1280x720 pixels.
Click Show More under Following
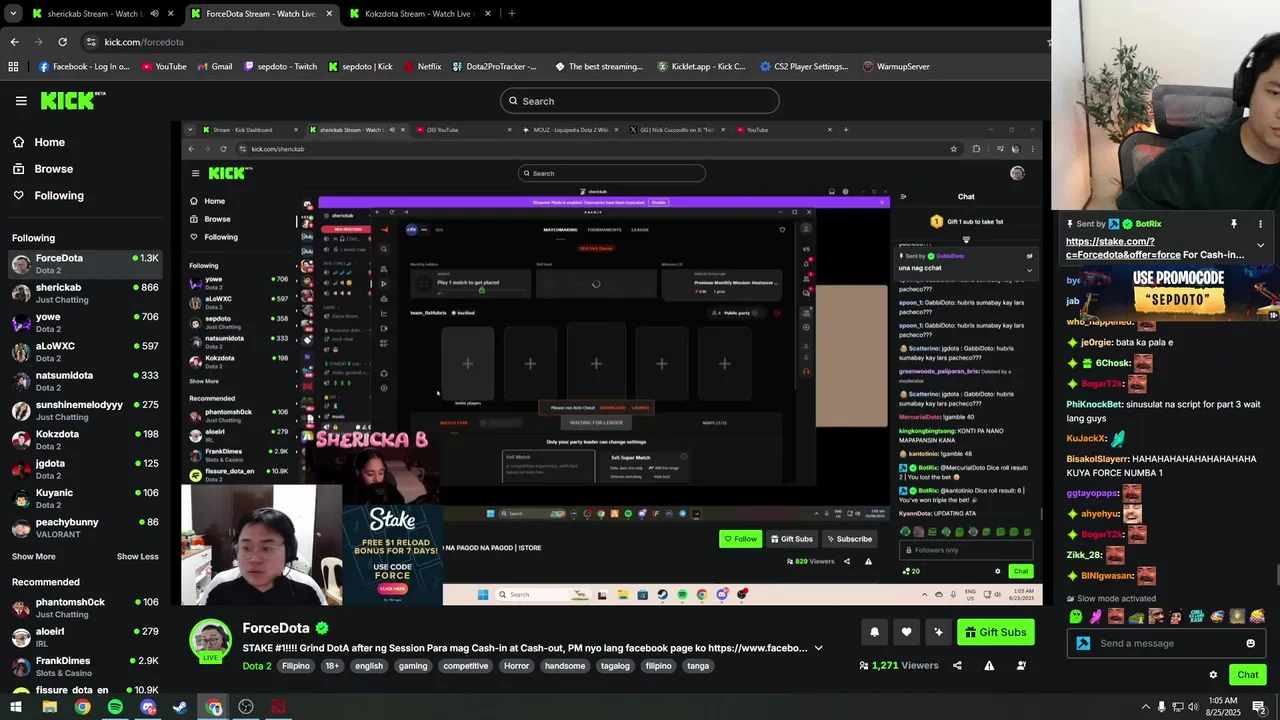34,557
